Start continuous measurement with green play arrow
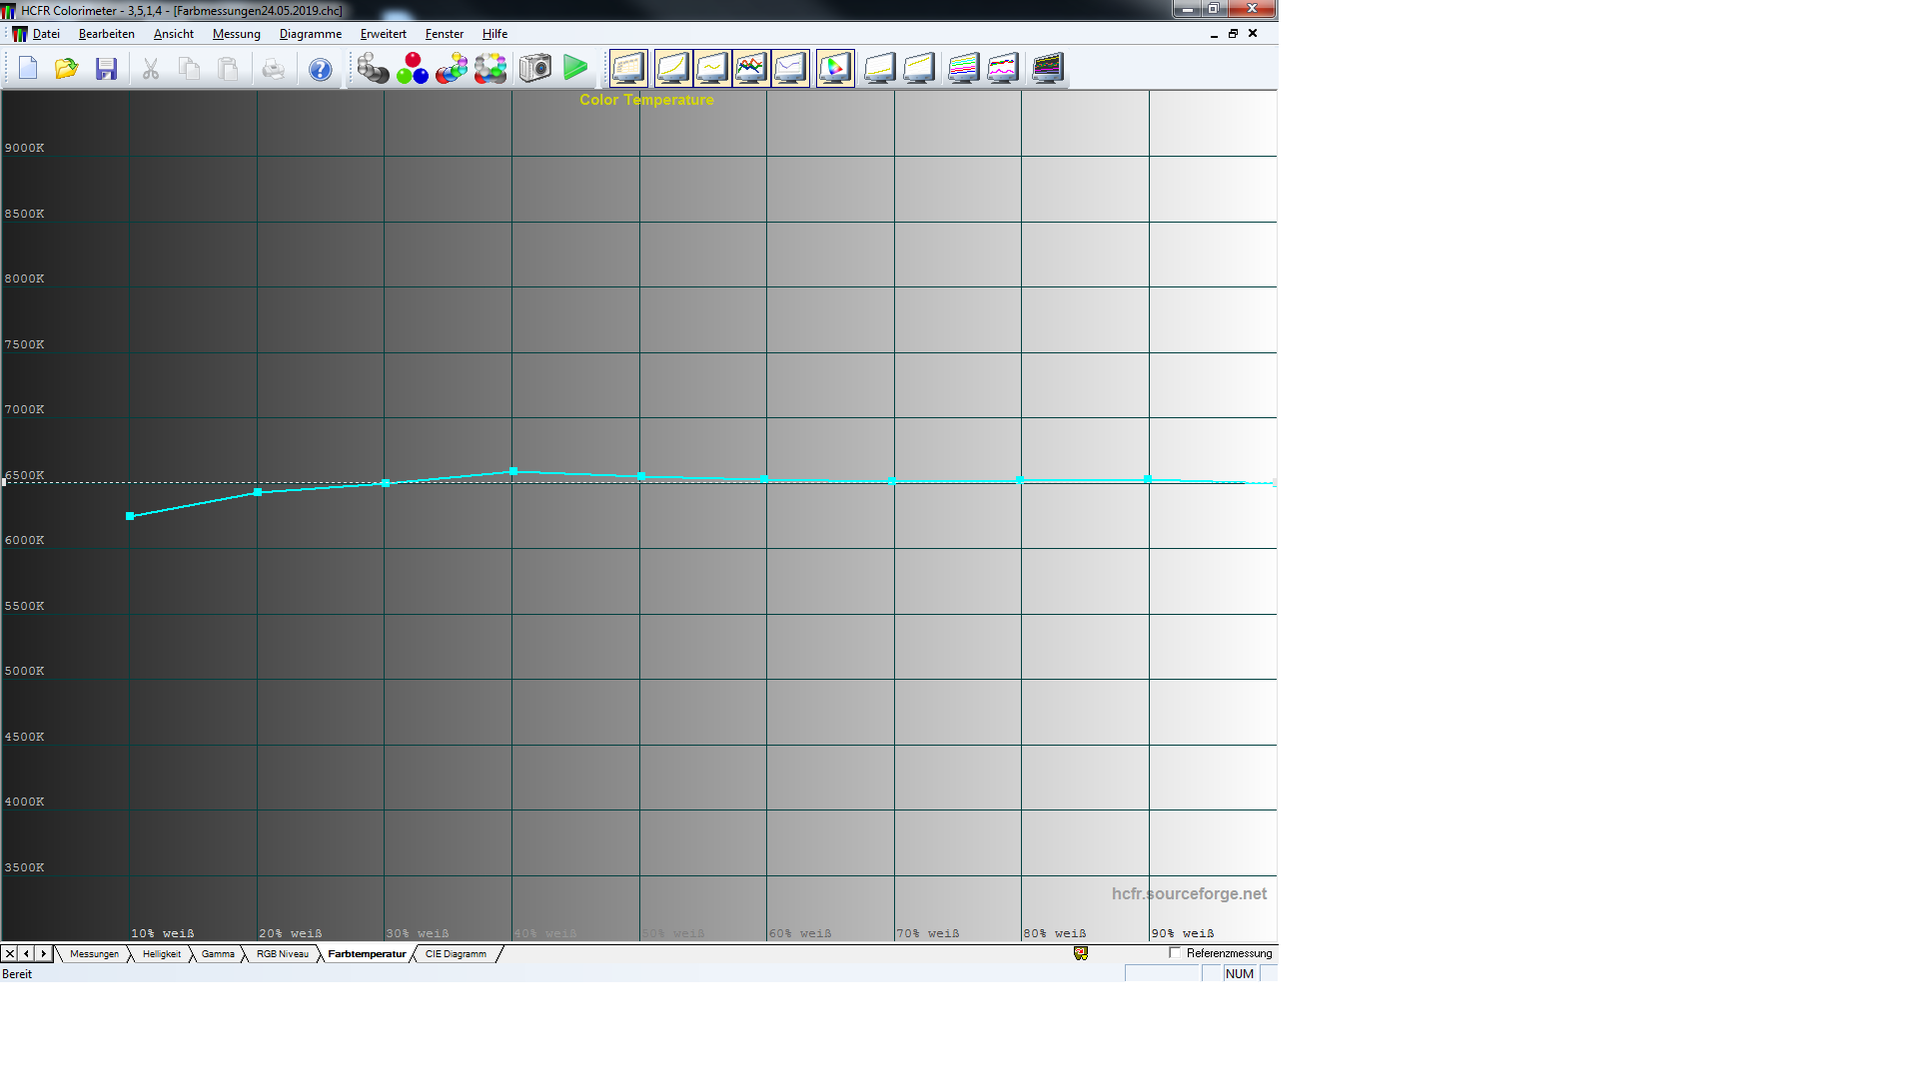 [575, 69]
